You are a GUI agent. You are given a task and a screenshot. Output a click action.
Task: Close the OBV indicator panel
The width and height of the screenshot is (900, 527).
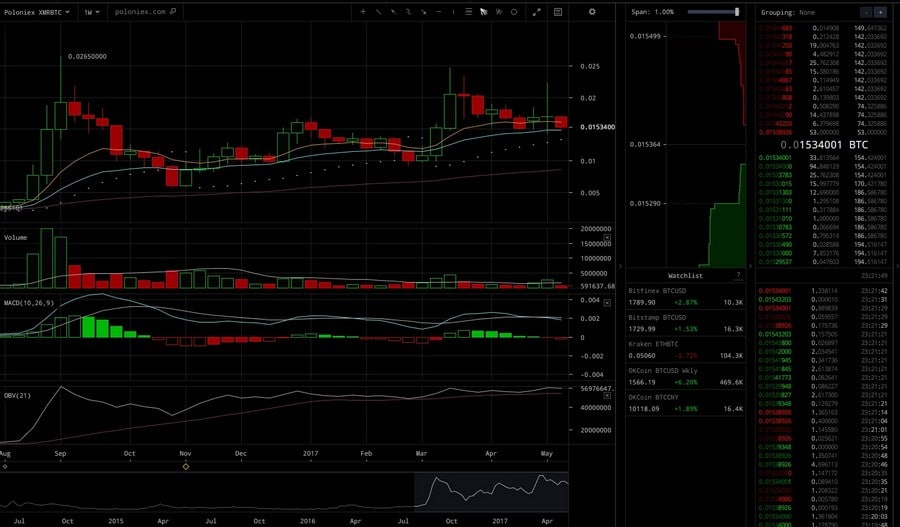tap(607, 396)
